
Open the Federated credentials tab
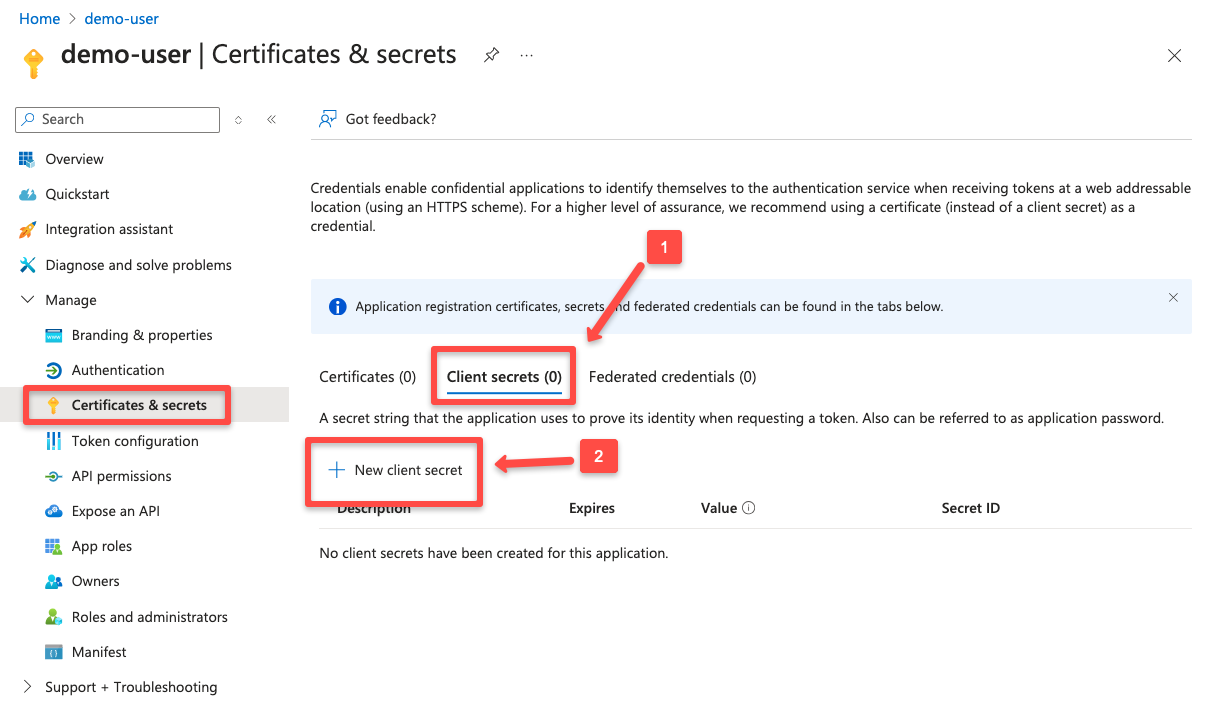tap(671, 377)
